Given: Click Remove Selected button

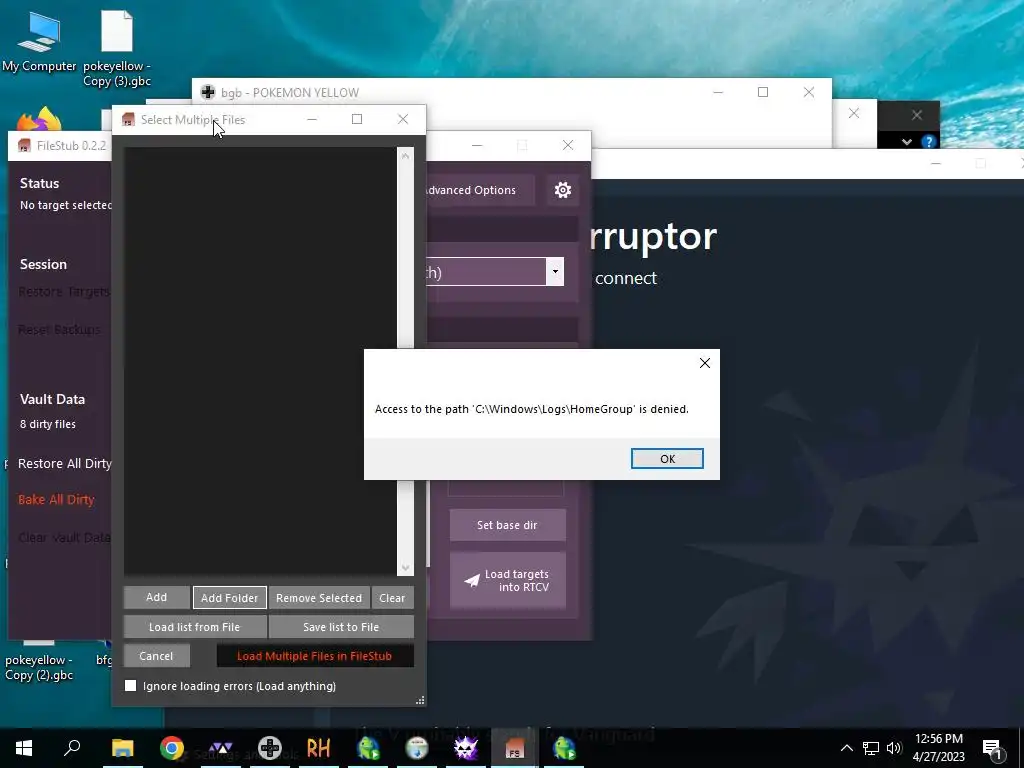Looking at the screenshot, I should [319, 598].
